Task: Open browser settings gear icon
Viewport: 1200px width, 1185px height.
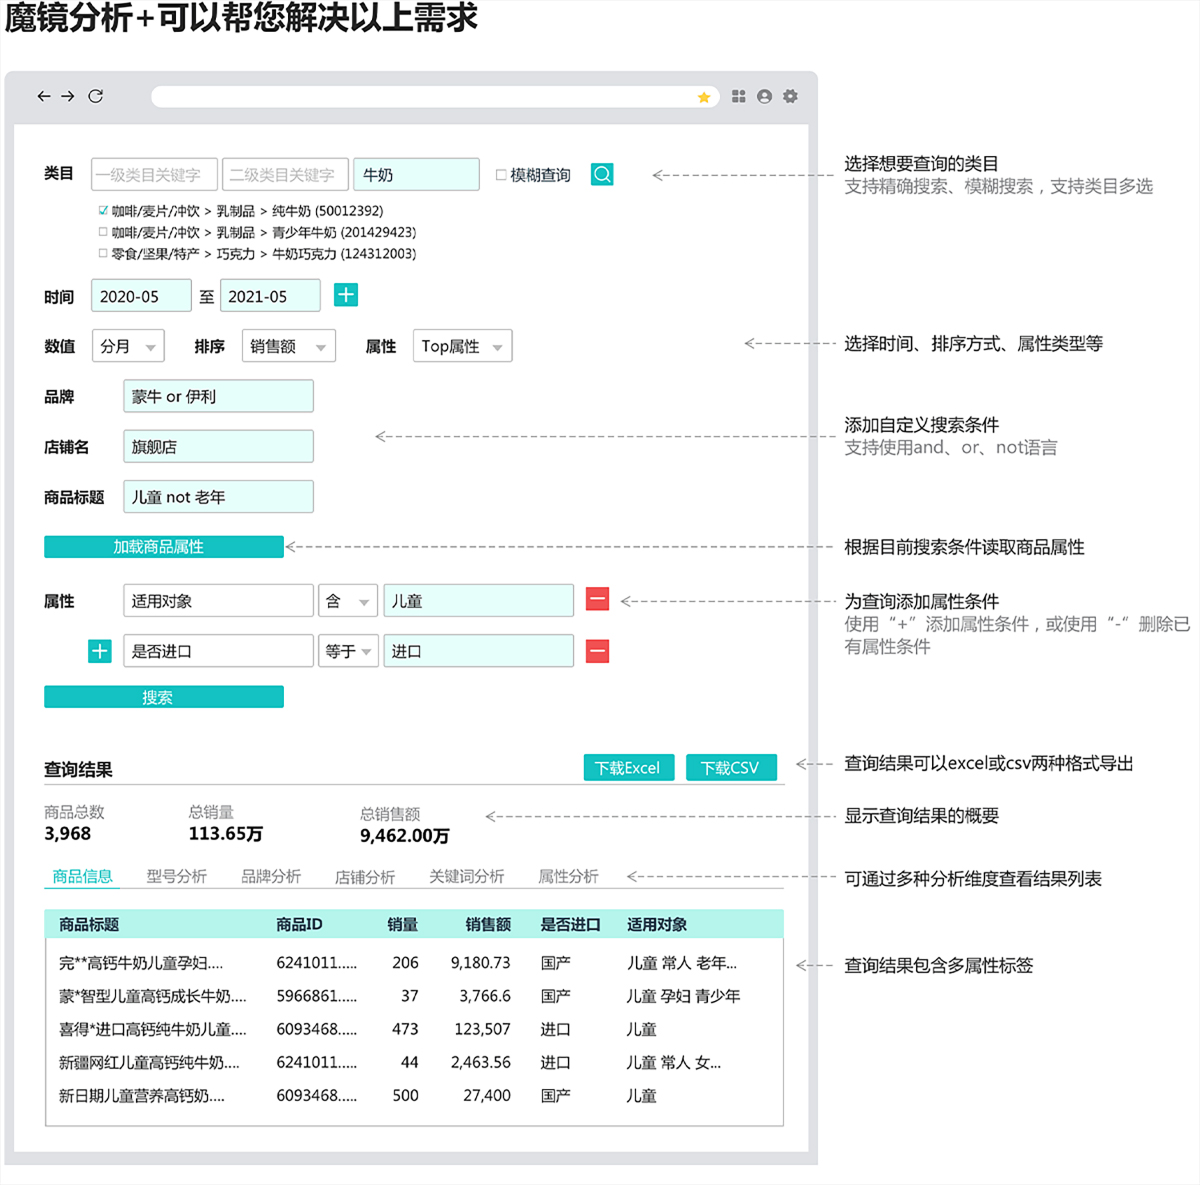Action: pos(791,96)
